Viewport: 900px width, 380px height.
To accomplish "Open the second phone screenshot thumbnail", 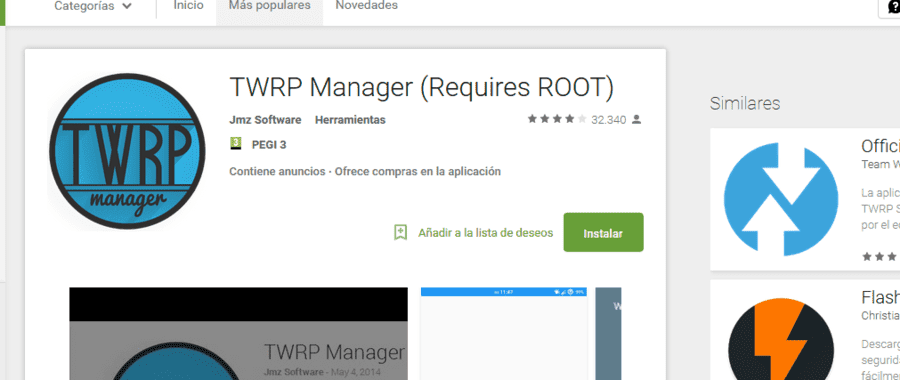I will coord(504,334).
